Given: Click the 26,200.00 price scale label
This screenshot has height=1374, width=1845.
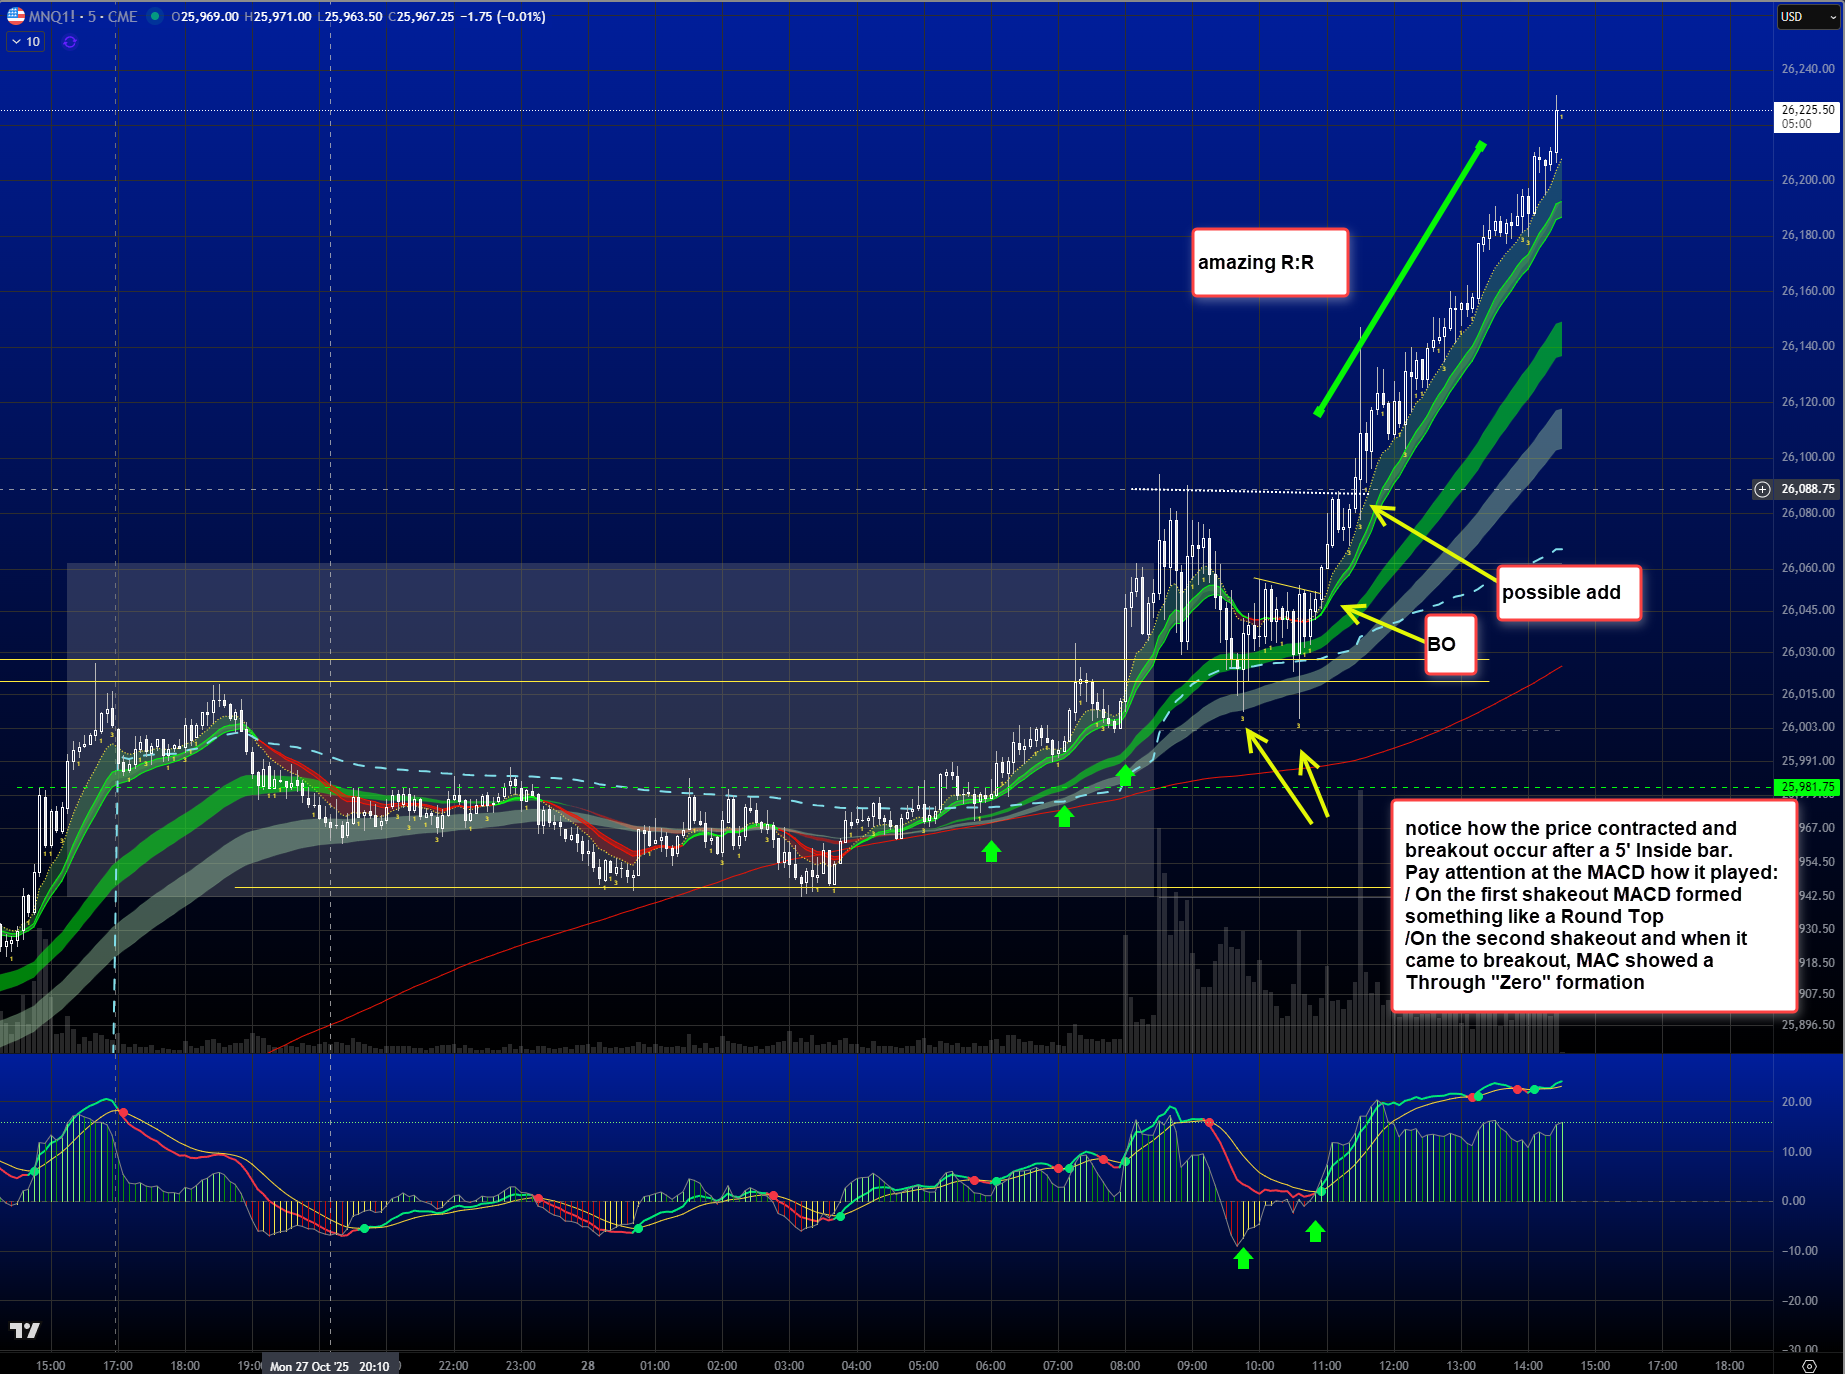Looking at the screenshot, I should click(1808, 180).
